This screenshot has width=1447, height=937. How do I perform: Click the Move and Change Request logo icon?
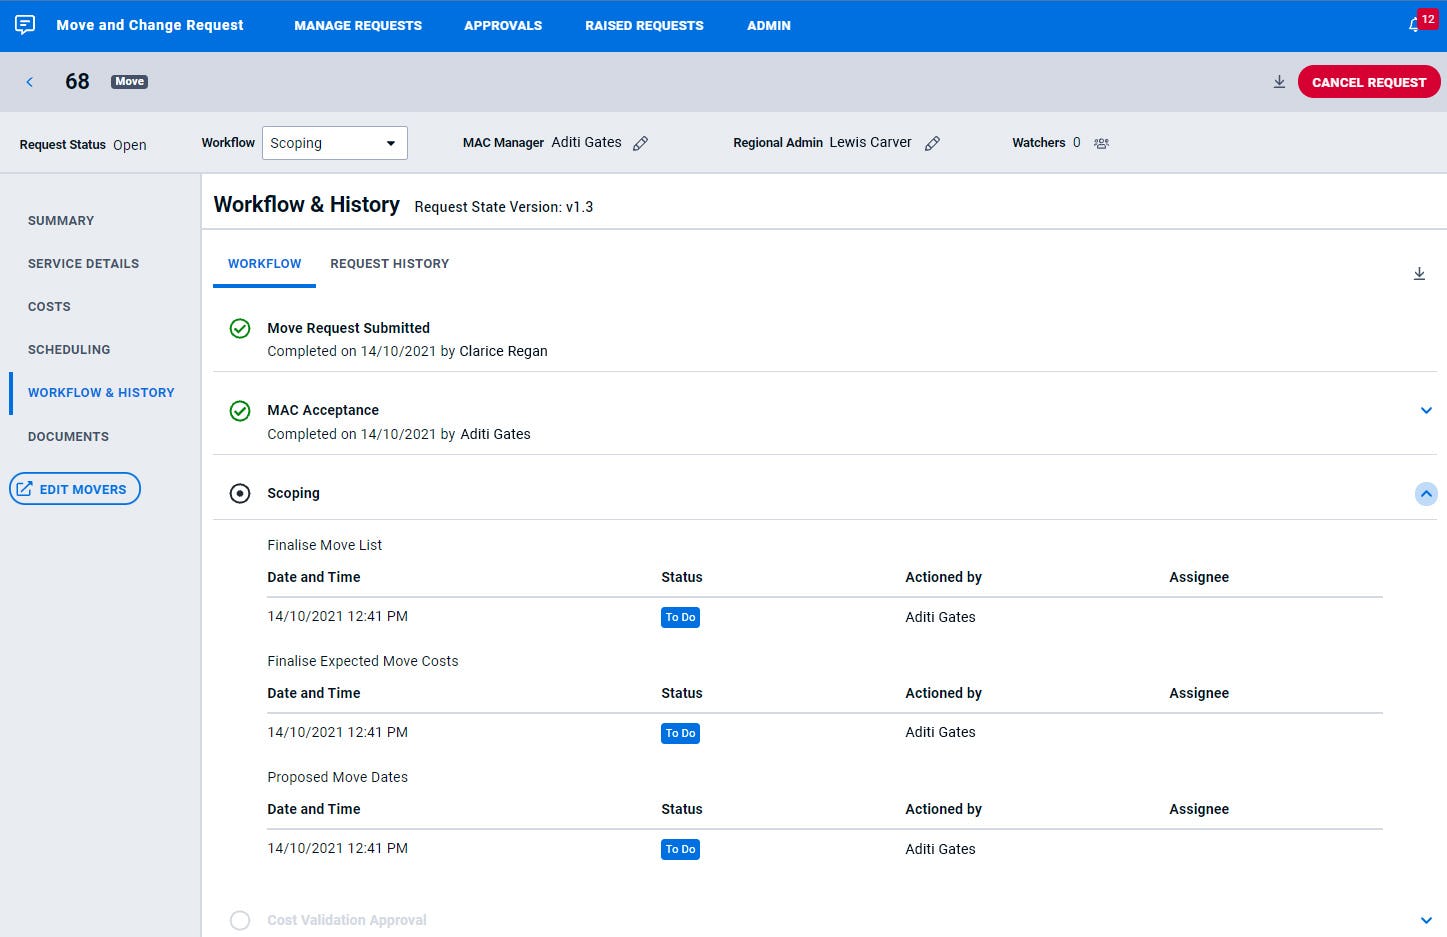point(23,25)
